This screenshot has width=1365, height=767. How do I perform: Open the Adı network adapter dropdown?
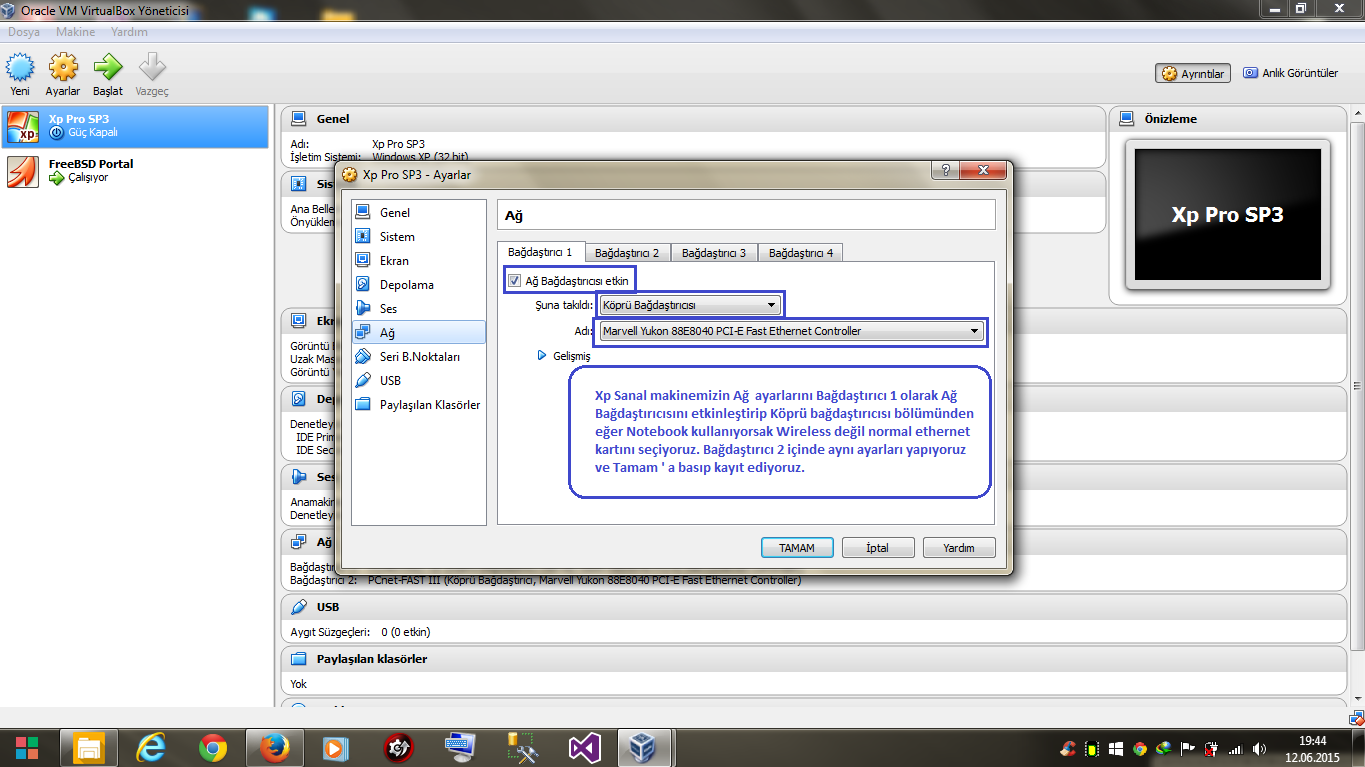pos(792,331)
